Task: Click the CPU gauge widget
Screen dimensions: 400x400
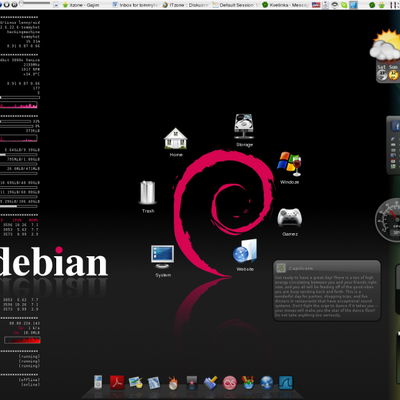Action: coord(388,221)
